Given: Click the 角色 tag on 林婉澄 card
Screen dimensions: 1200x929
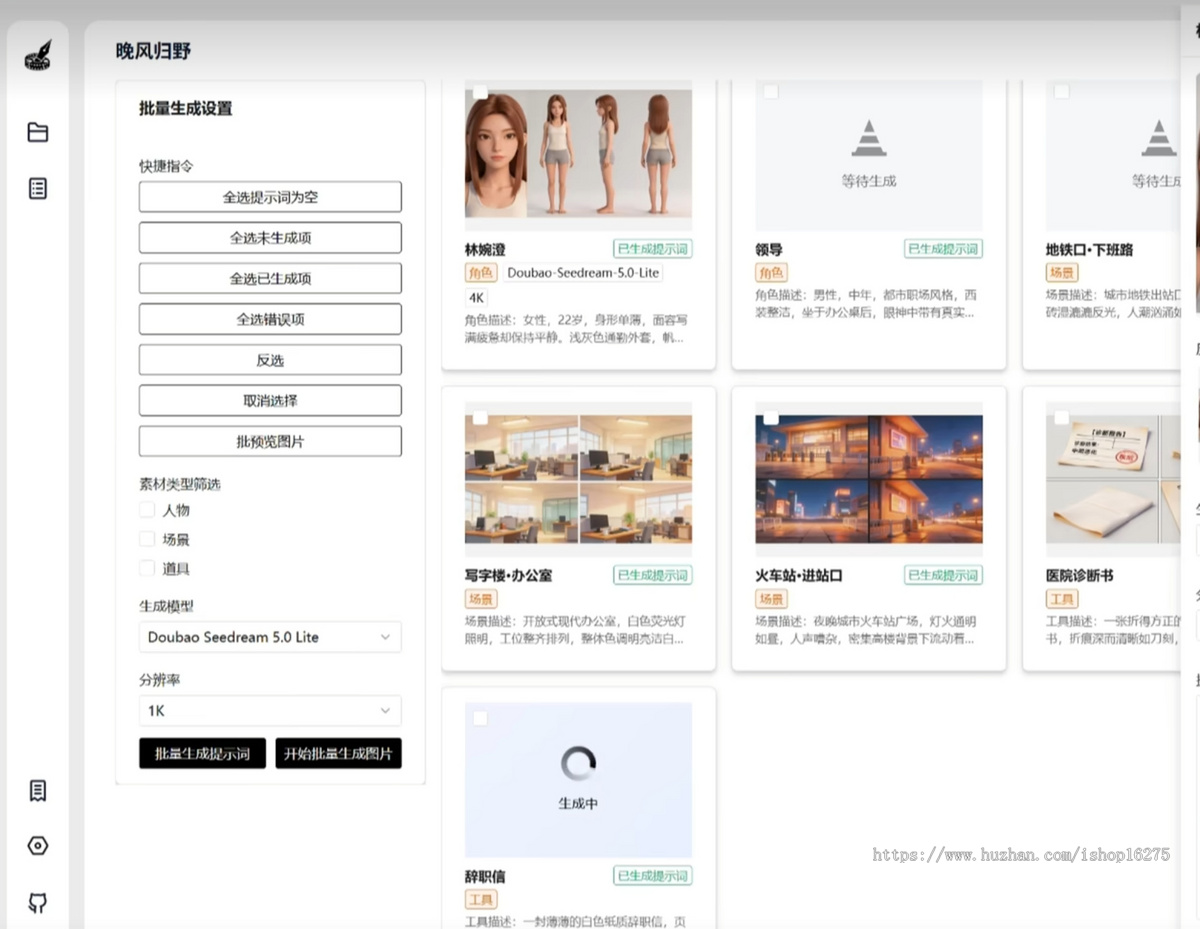Looking at the screenshot, I should 481,273.
